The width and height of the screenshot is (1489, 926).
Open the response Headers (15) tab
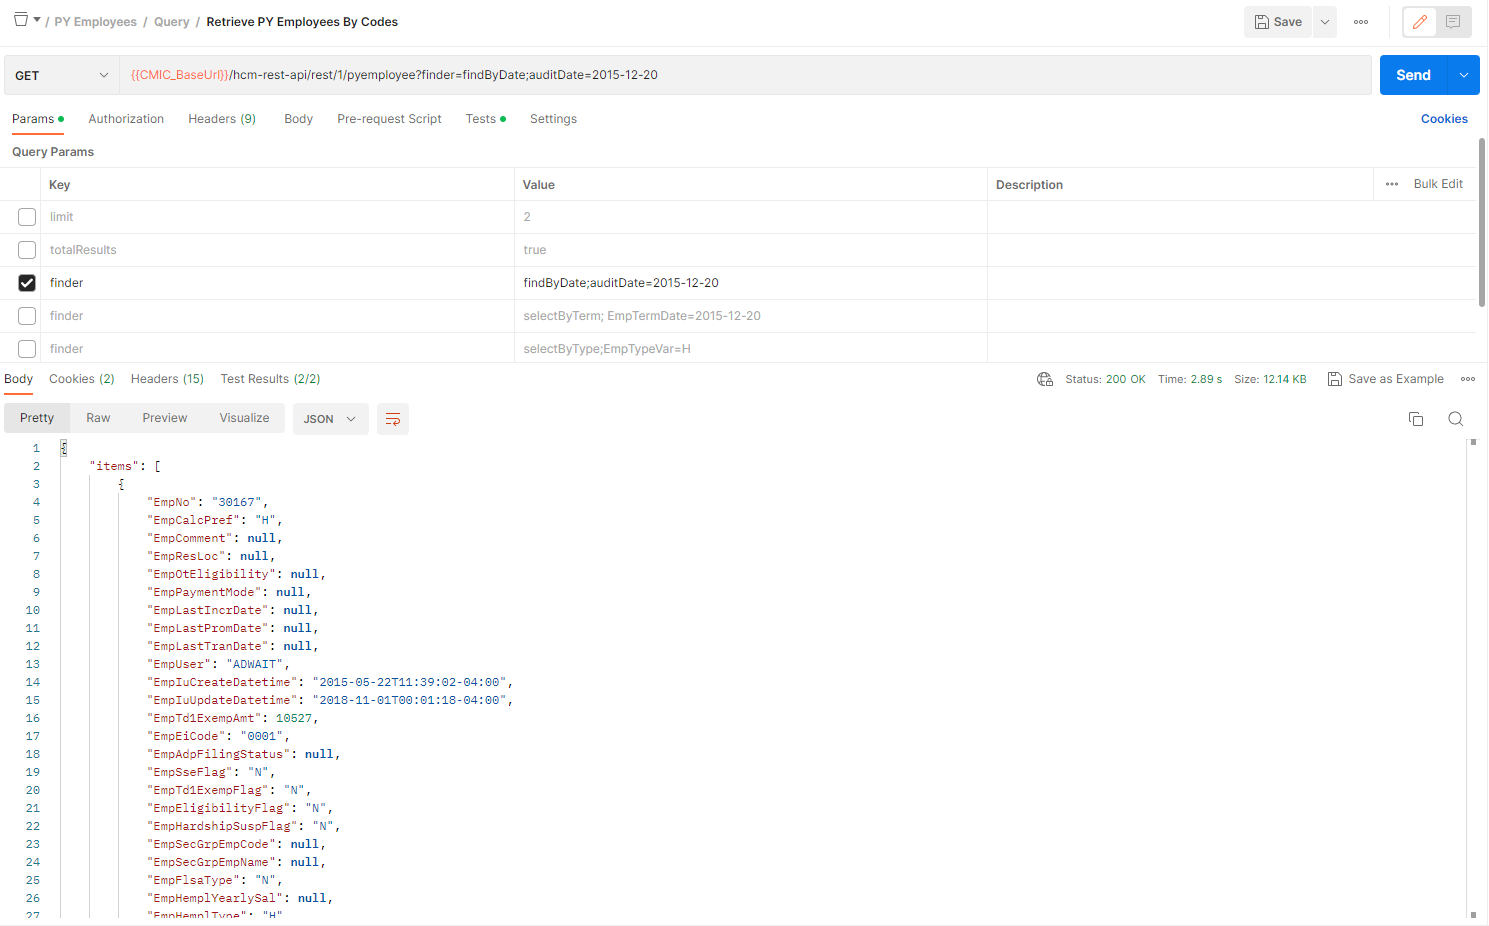[167, 379]
